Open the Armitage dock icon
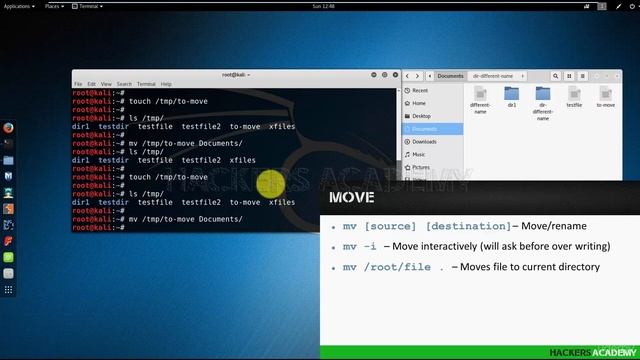Screen dimensions: 640x360 click(x=8, y=193)
